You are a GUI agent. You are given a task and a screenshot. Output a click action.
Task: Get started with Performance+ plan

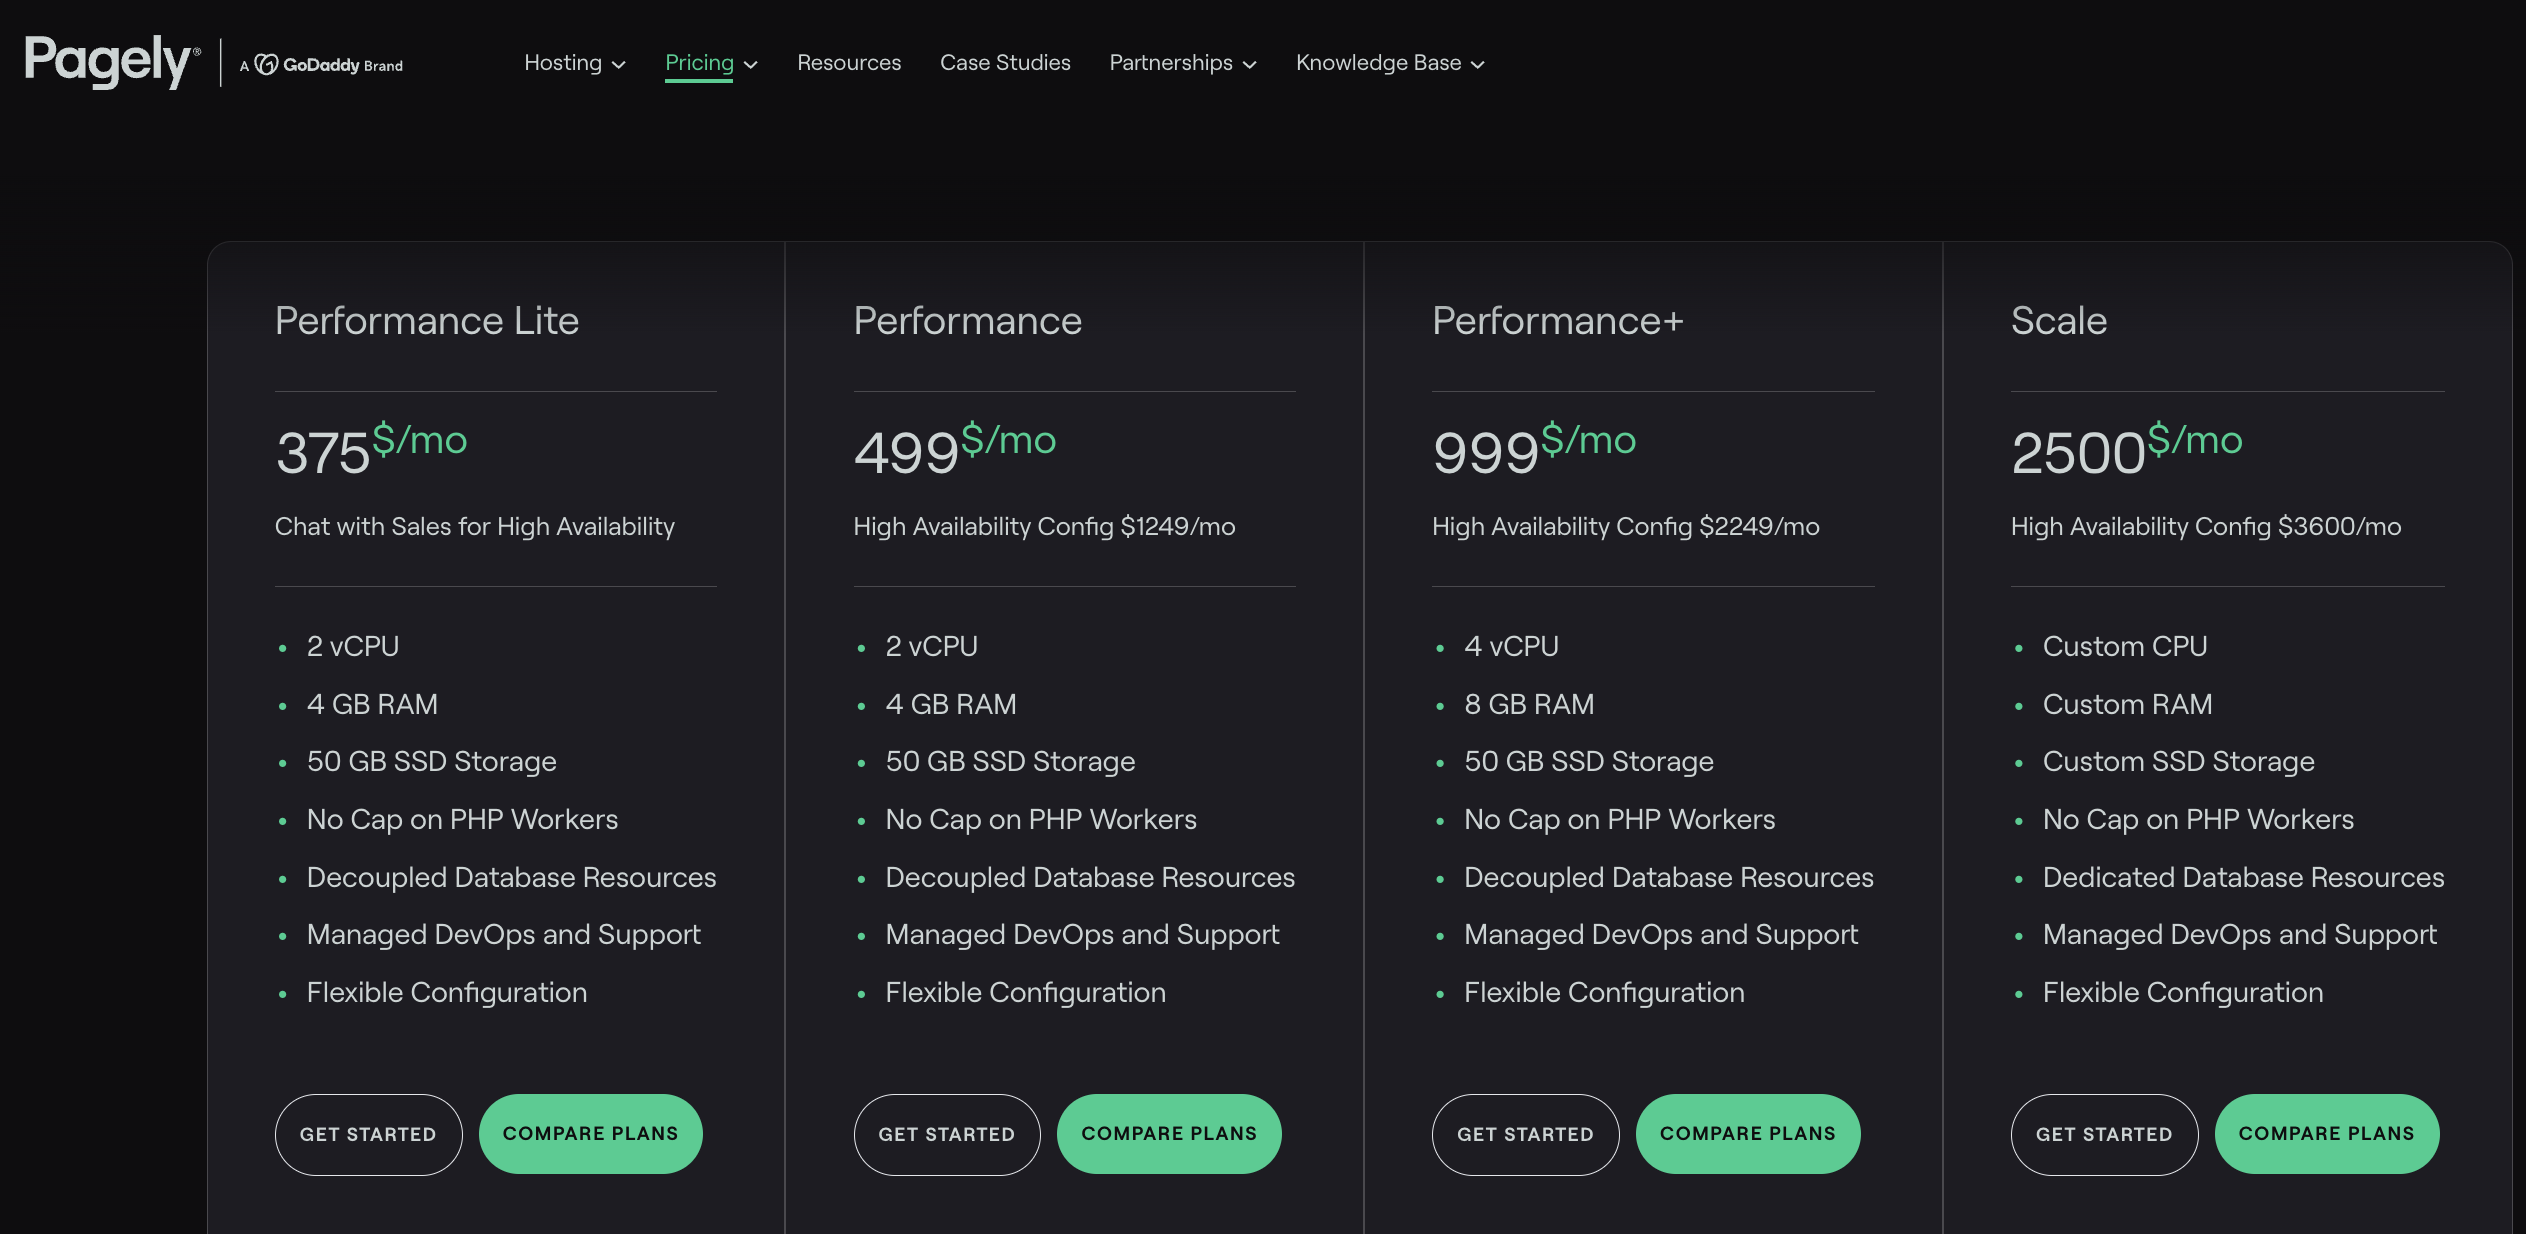click(1525, 1134)
